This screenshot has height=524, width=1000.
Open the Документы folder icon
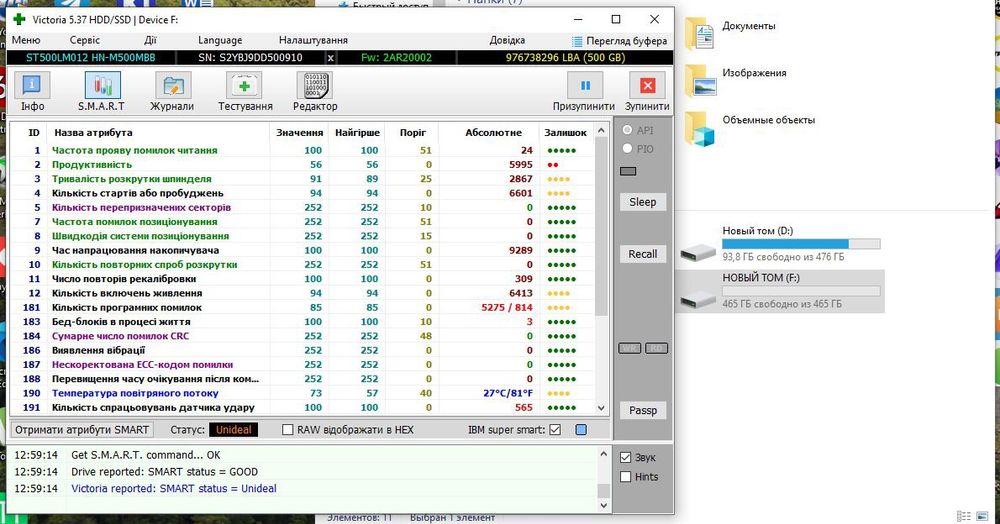(x=699, y=34)
